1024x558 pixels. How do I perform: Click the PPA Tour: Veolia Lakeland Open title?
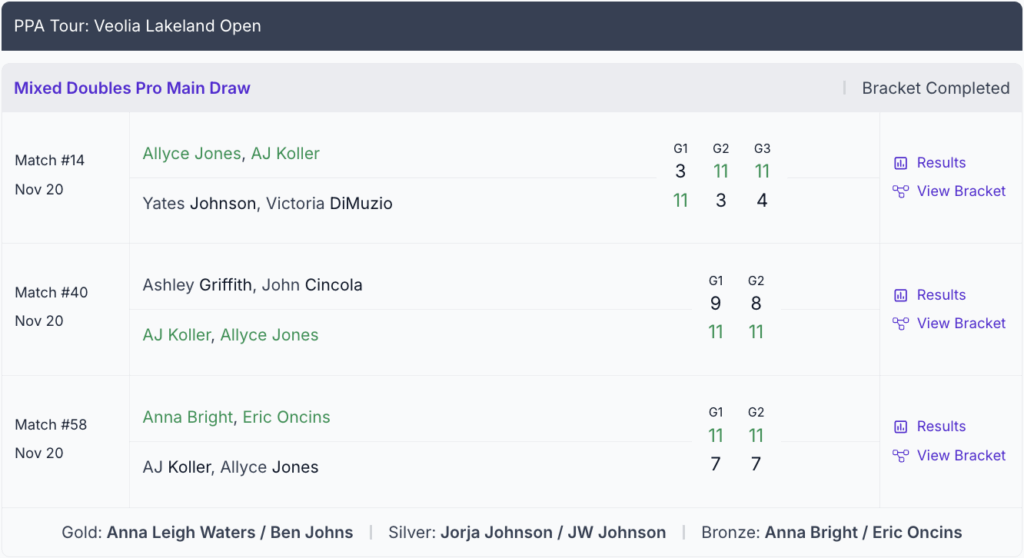pyautogui.click(x=137, y=26)
